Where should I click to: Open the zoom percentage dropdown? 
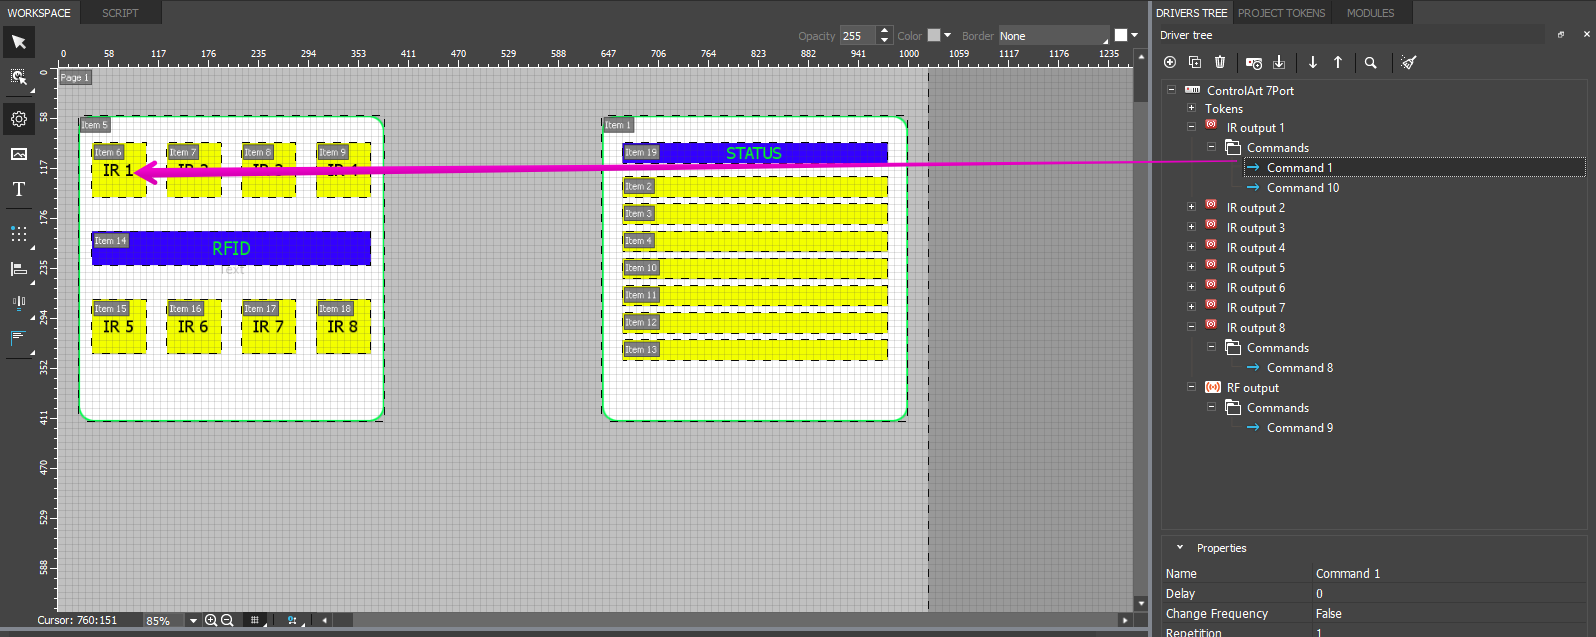click(193, 621)
